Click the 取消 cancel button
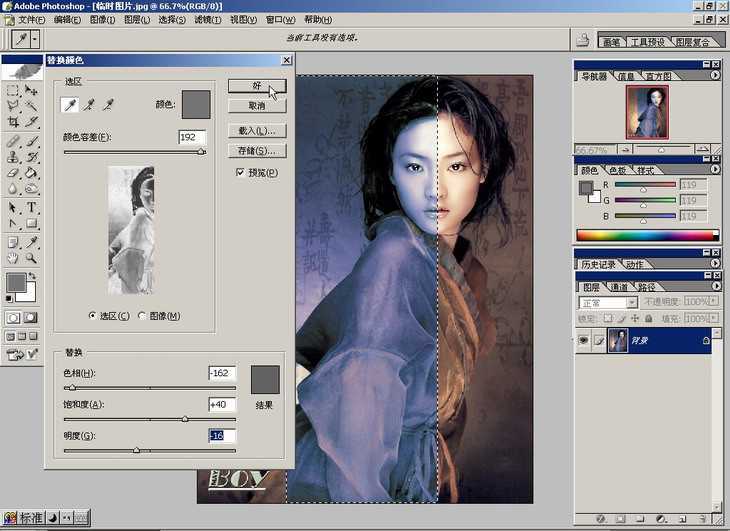The width and height of the screenshot is (730, 531). coord(257,106)
